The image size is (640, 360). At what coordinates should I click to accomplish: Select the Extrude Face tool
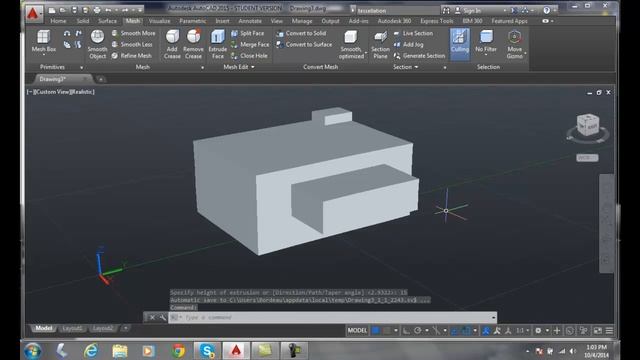click(x=218, y=44)
